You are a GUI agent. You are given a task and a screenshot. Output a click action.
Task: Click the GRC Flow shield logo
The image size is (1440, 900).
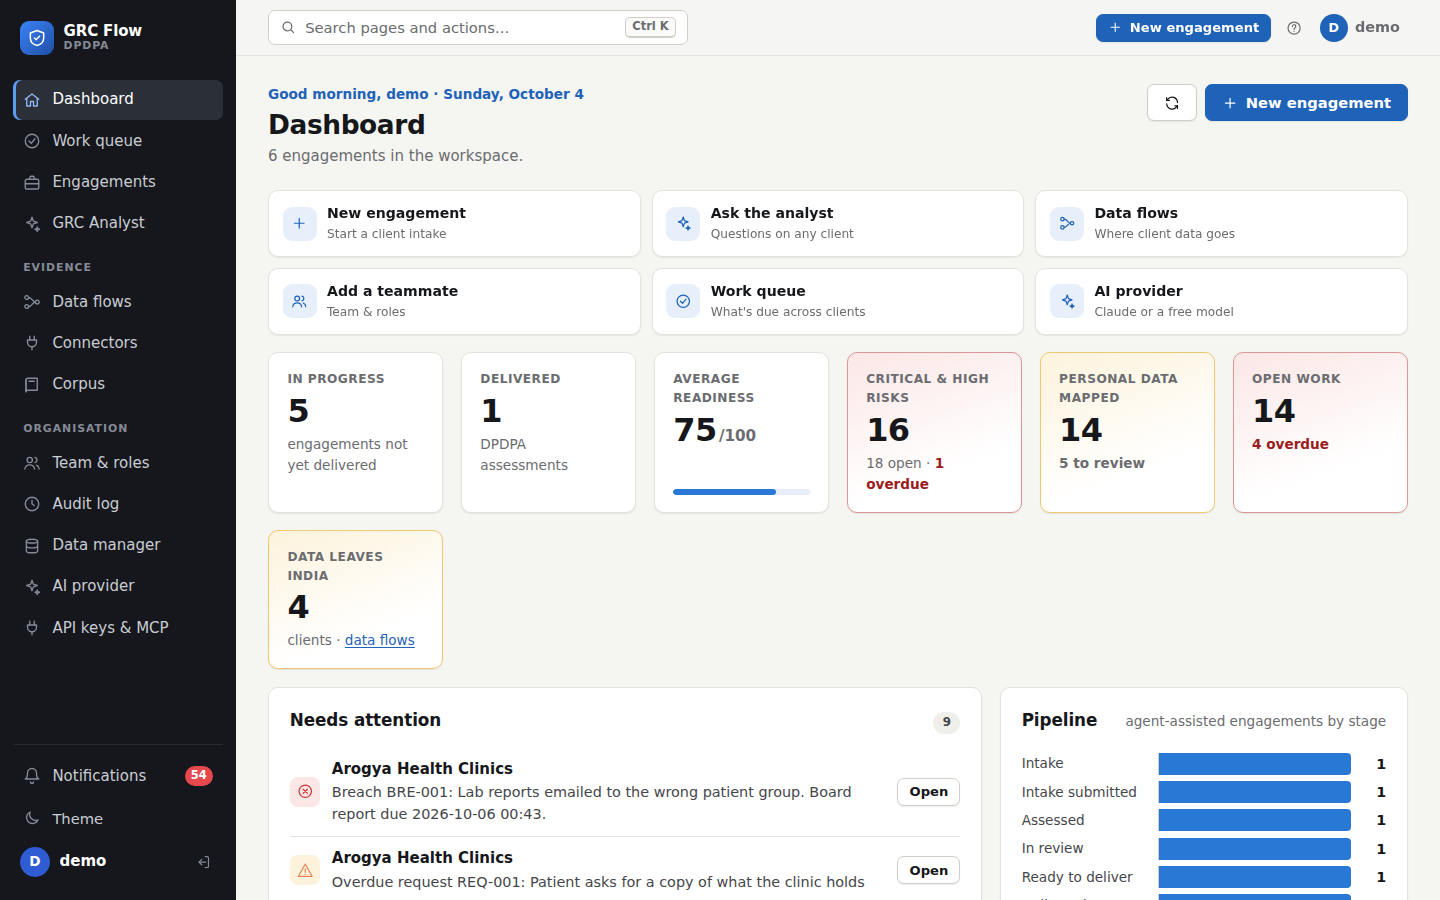37,38
